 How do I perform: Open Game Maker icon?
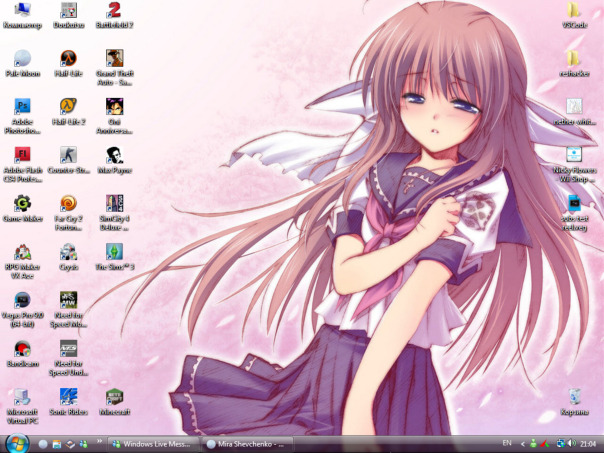coord(22,203)
